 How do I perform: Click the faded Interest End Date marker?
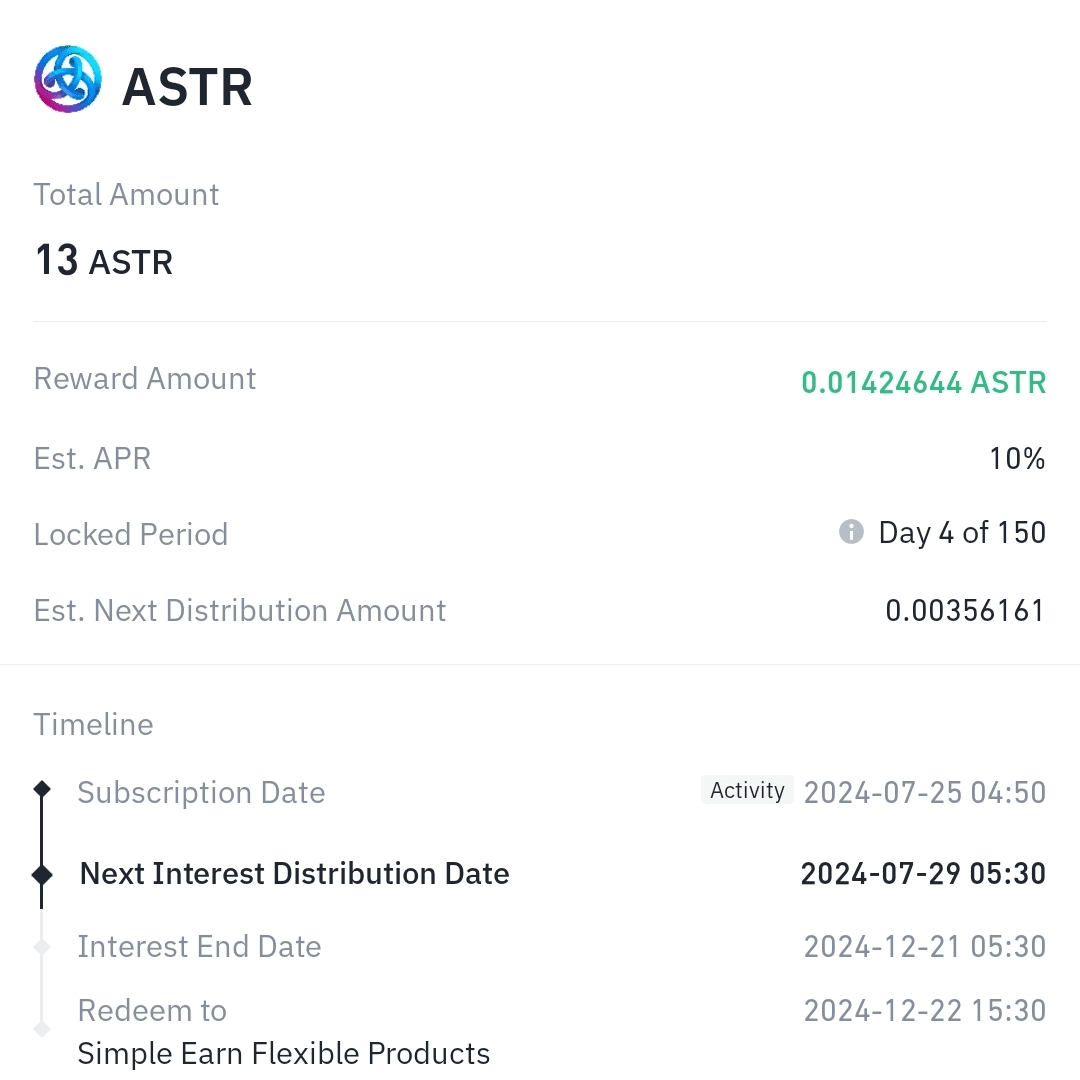point(42,946)
